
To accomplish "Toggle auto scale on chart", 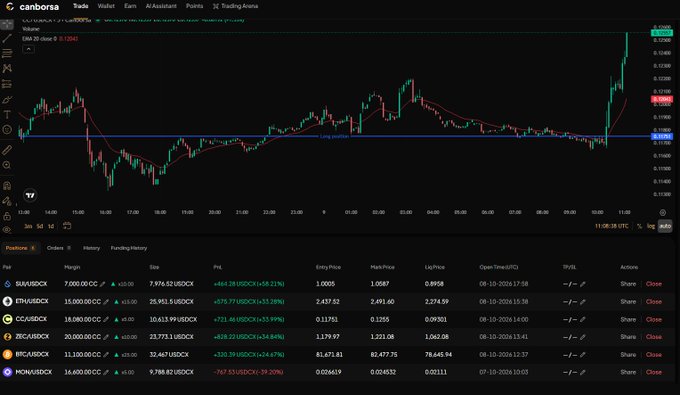I will tap(665, 226).
